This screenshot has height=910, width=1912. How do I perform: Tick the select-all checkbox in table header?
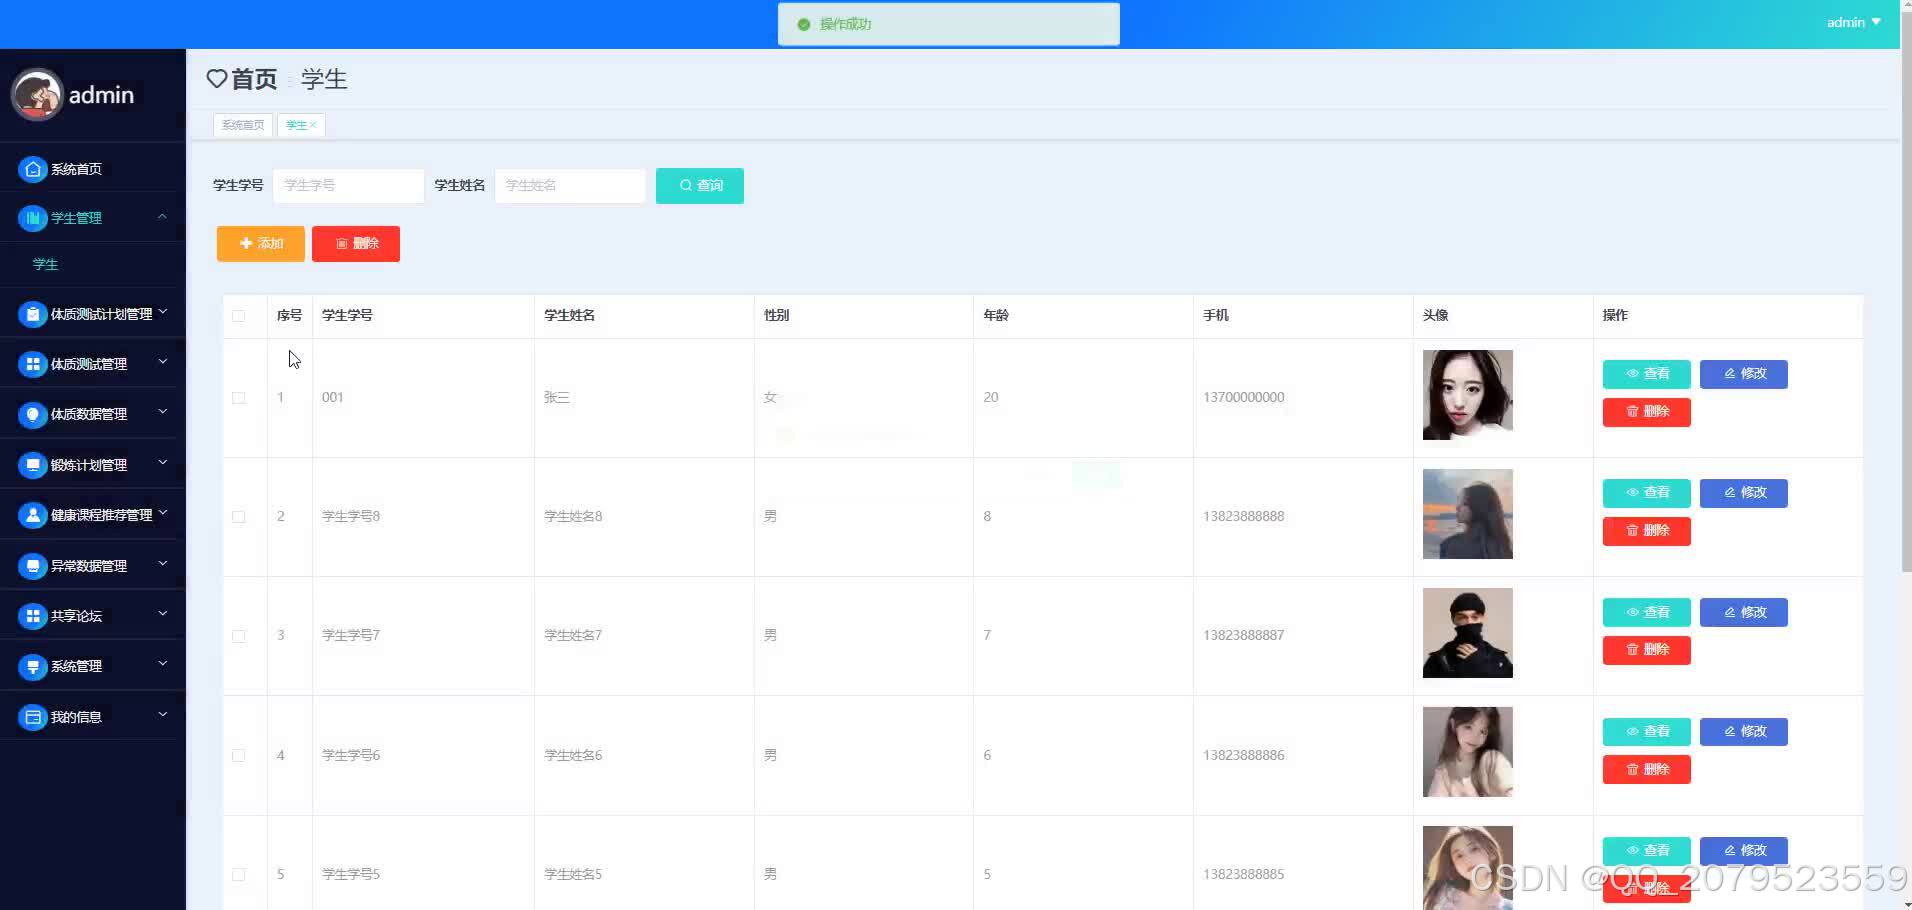238,316
